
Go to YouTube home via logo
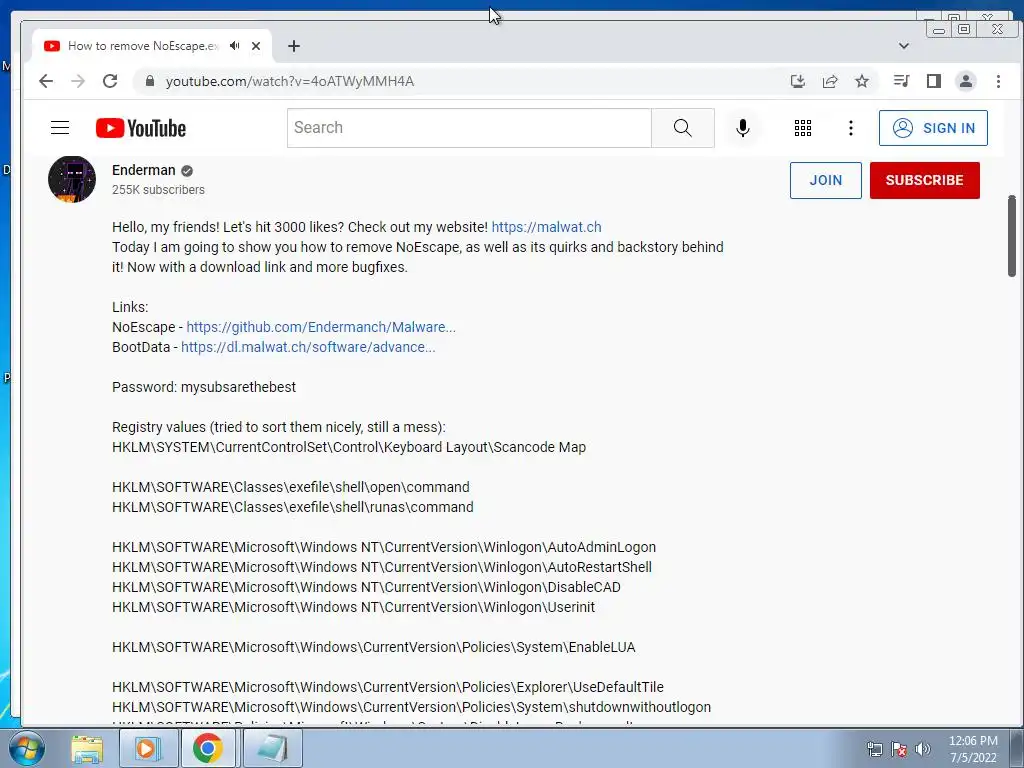click(x=141, y=128)
